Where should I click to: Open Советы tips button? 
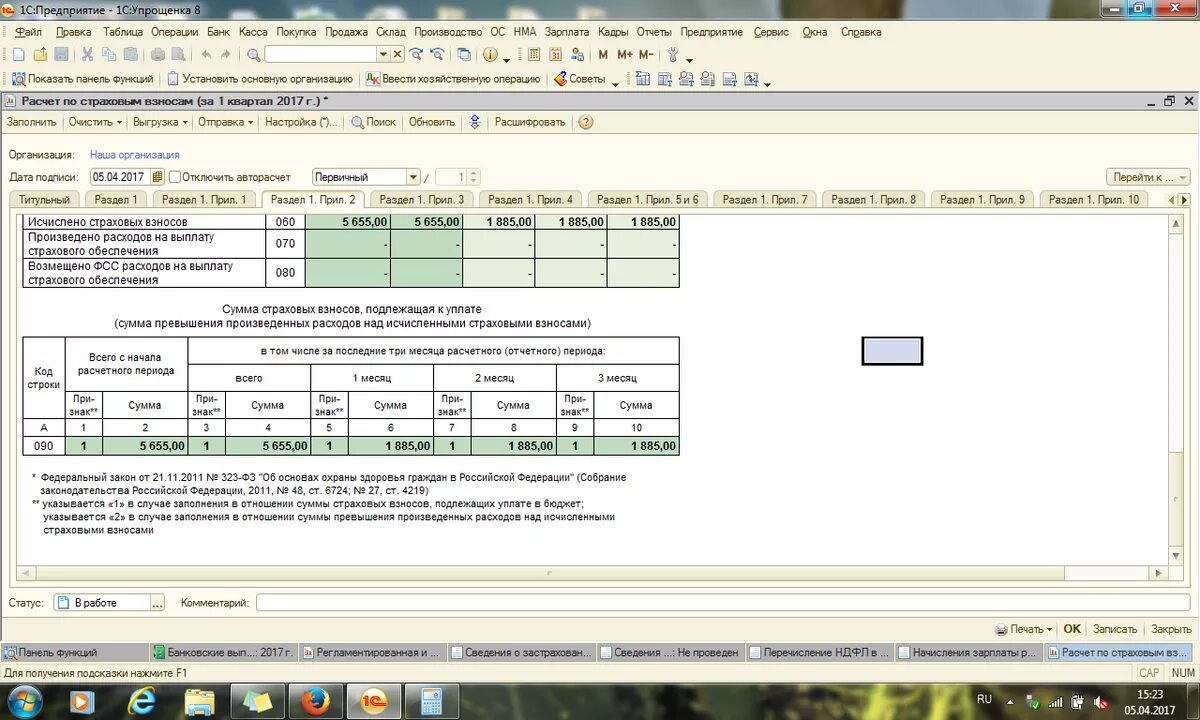click(x=580, y=79)
